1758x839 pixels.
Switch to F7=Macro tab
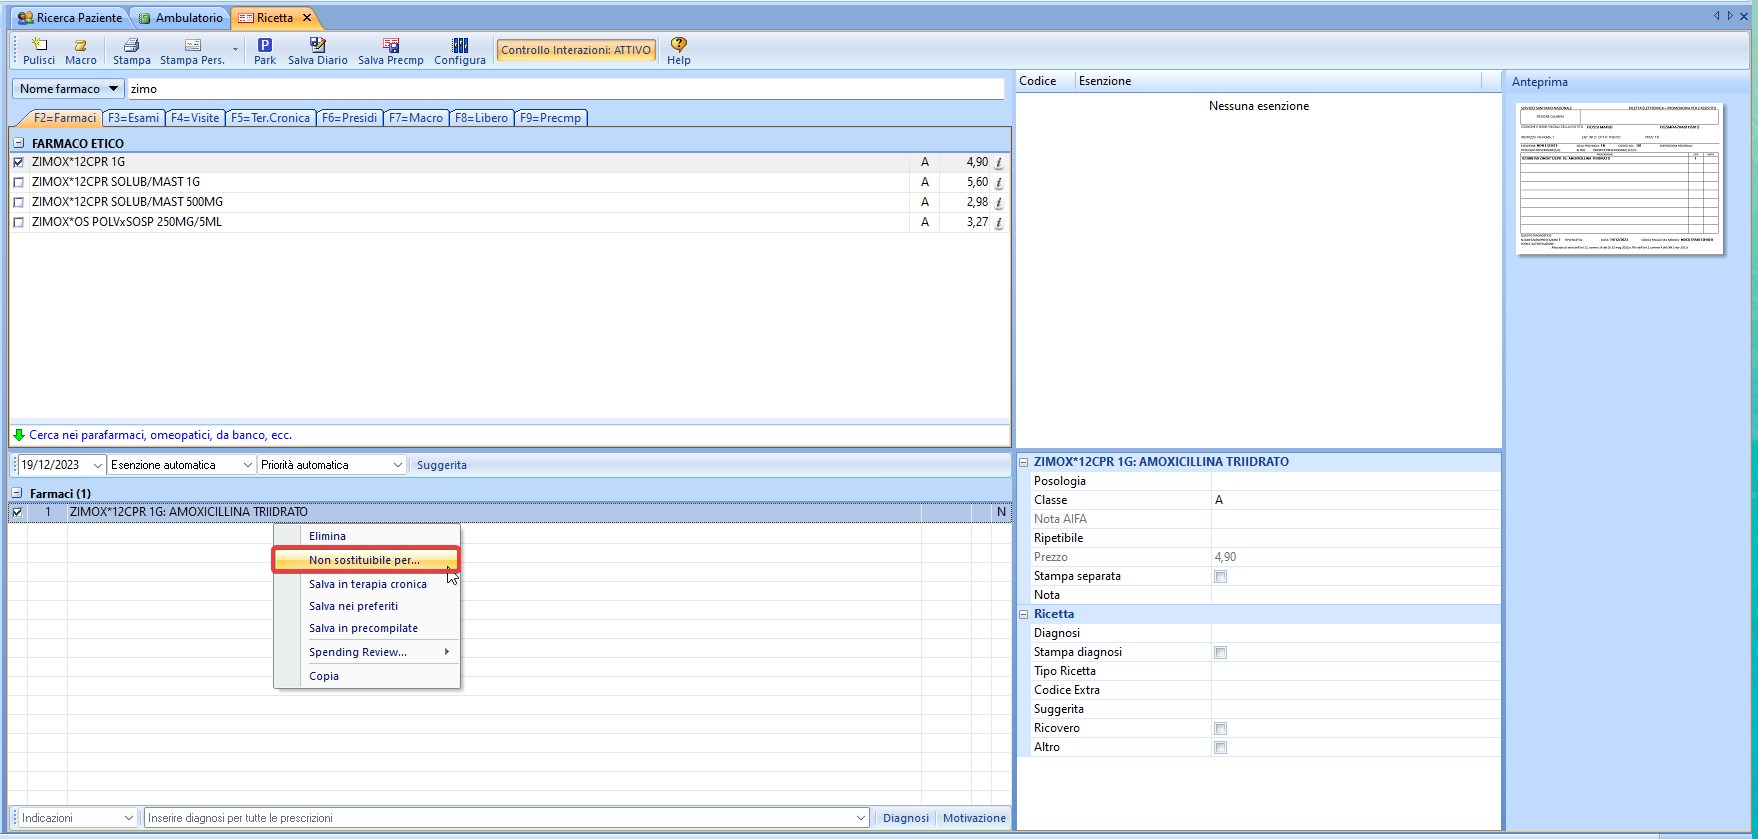(416, 118)
